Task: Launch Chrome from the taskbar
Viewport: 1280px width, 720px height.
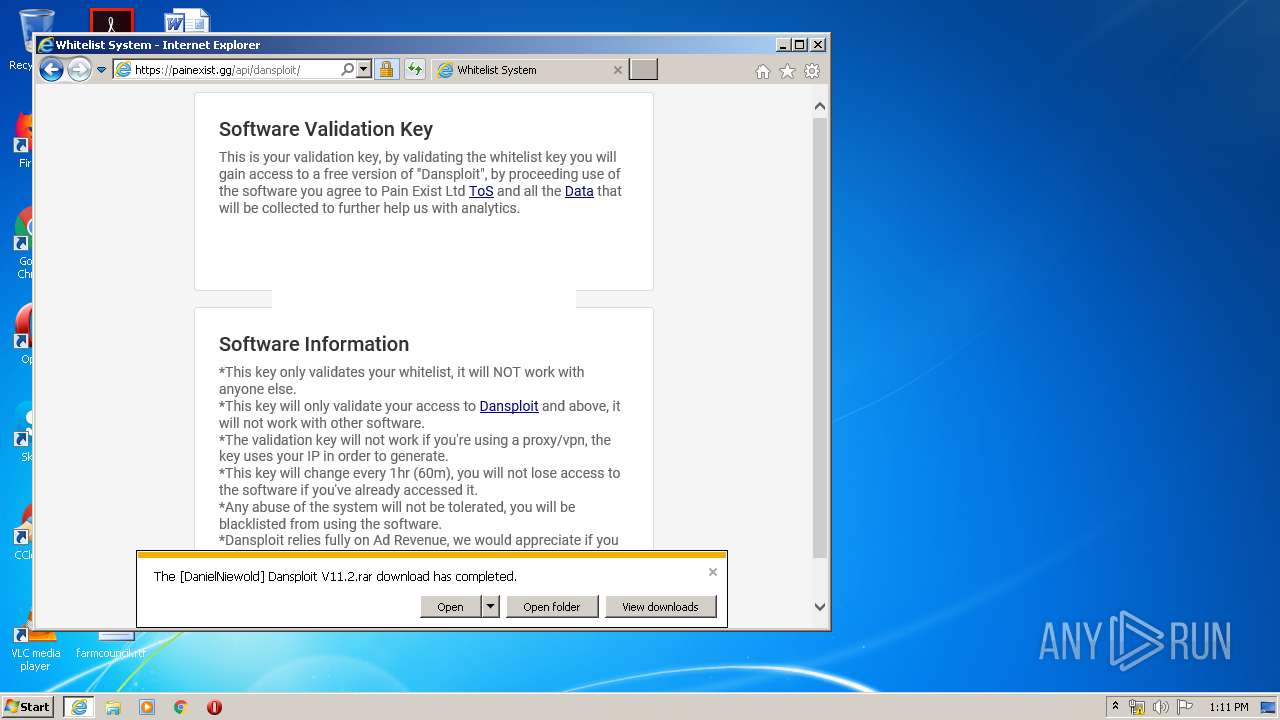Action: coord(181,707)
